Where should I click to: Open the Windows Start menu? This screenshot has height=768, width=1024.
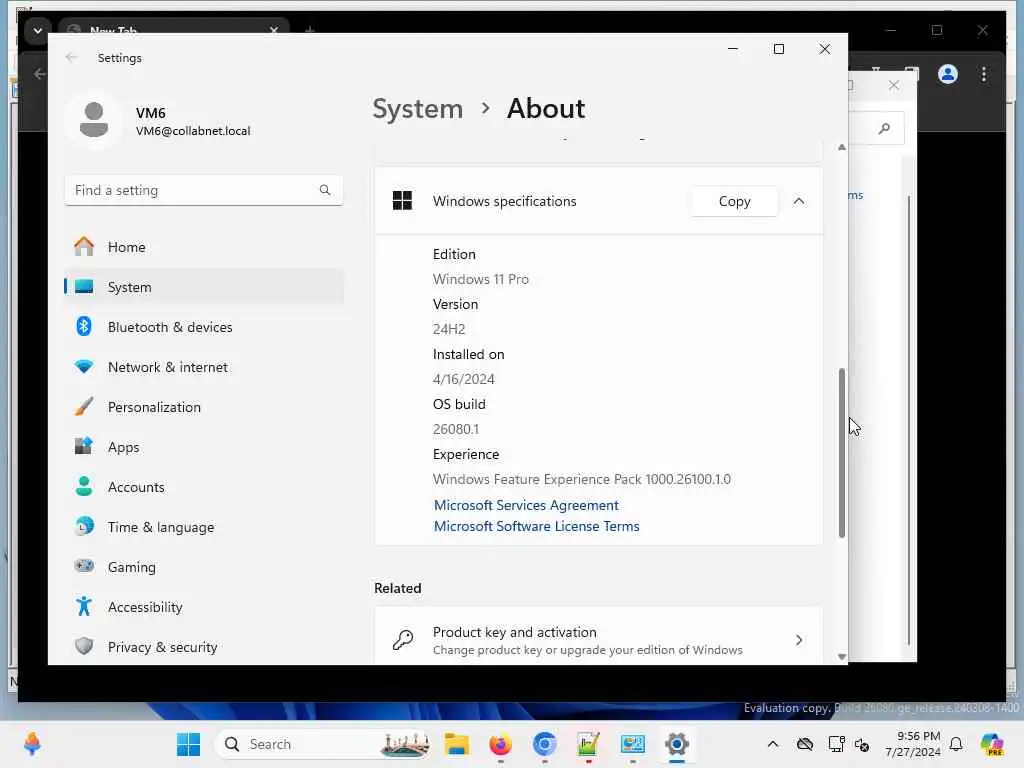(x=189, y=744)
